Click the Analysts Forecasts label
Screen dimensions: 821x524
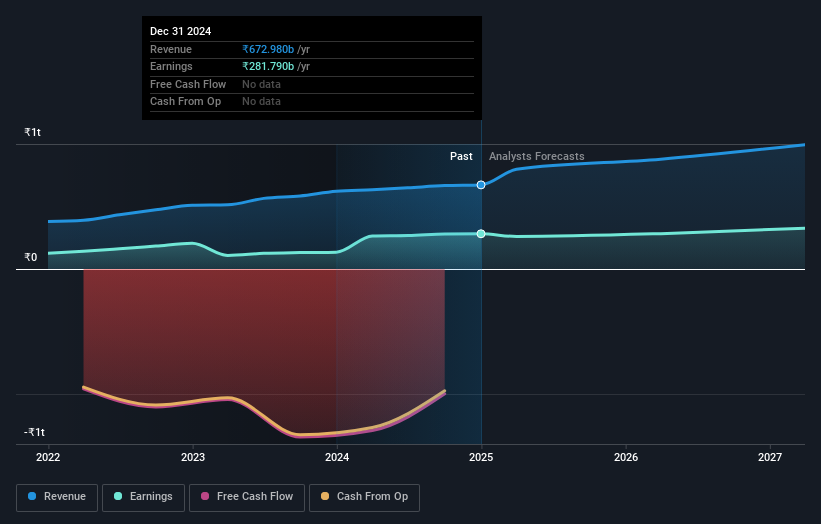(537, 156)
